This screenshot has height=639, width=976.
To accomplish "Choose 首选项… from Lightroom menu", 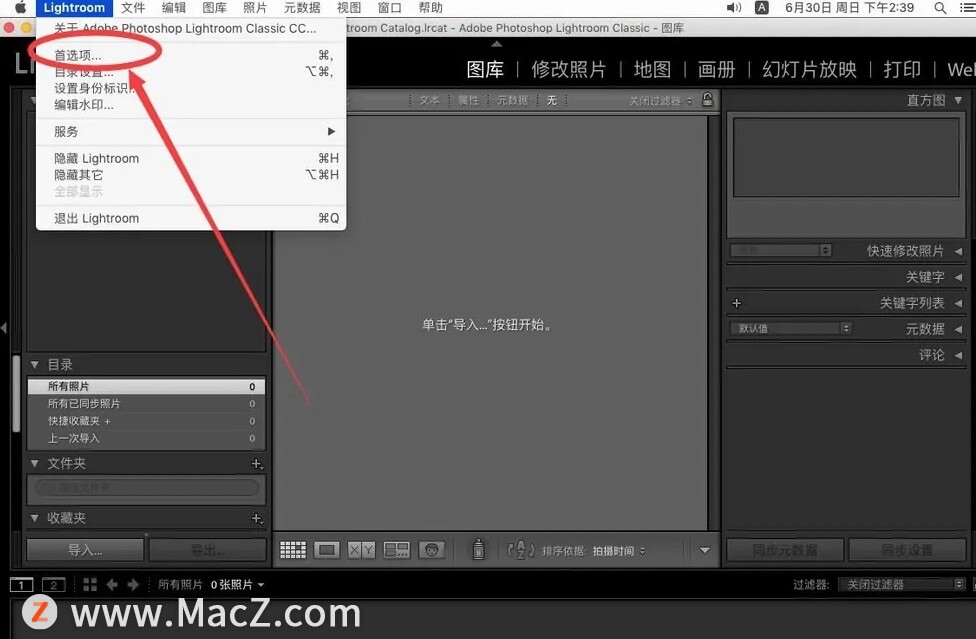I will tap(191, 55).
